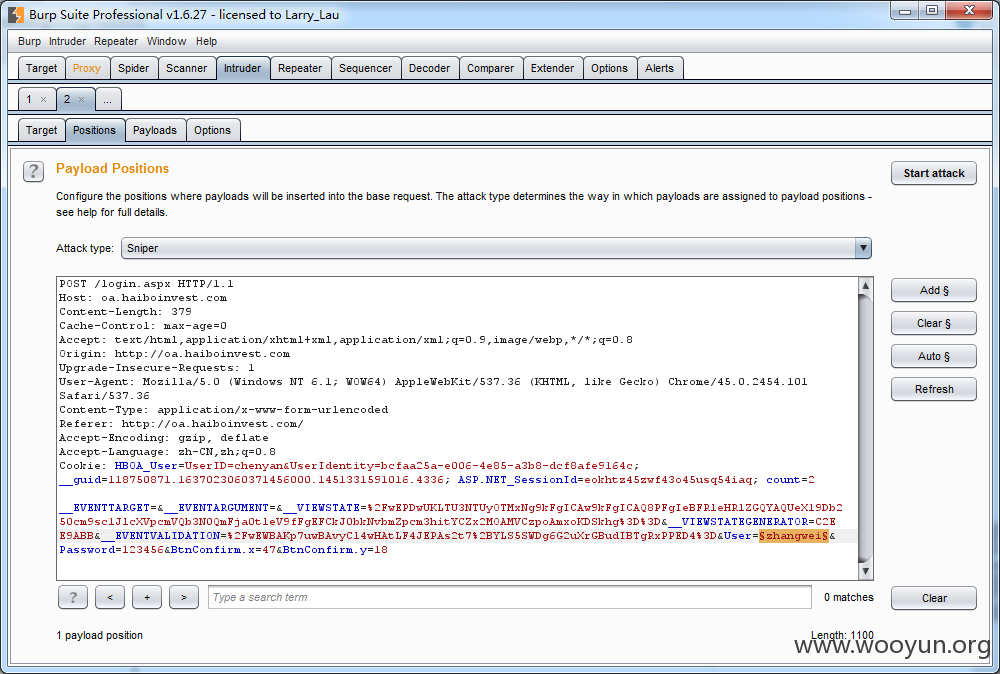Click the plus search options button
The width and height of the screenshot is (1000, 674).
pyautogui.click(x=147, y=597)
